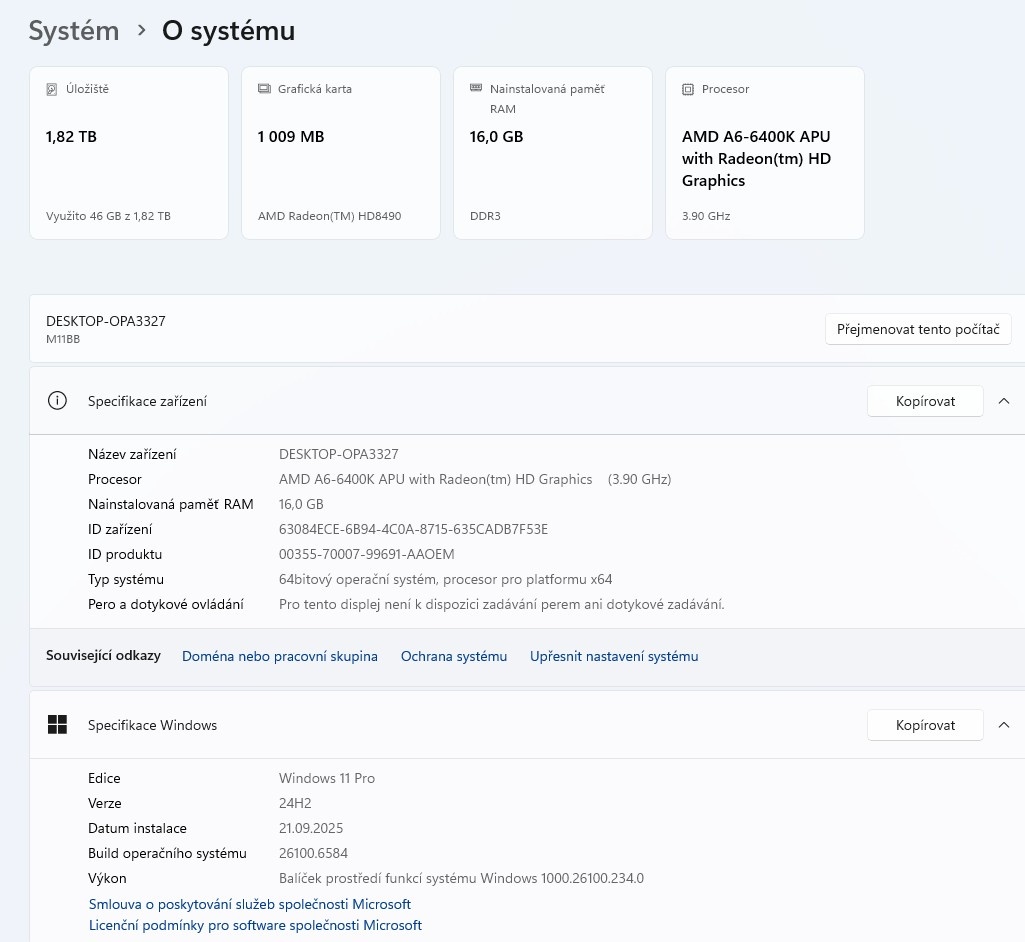Copy device specs with Kopírovat button

pos(925,401)
